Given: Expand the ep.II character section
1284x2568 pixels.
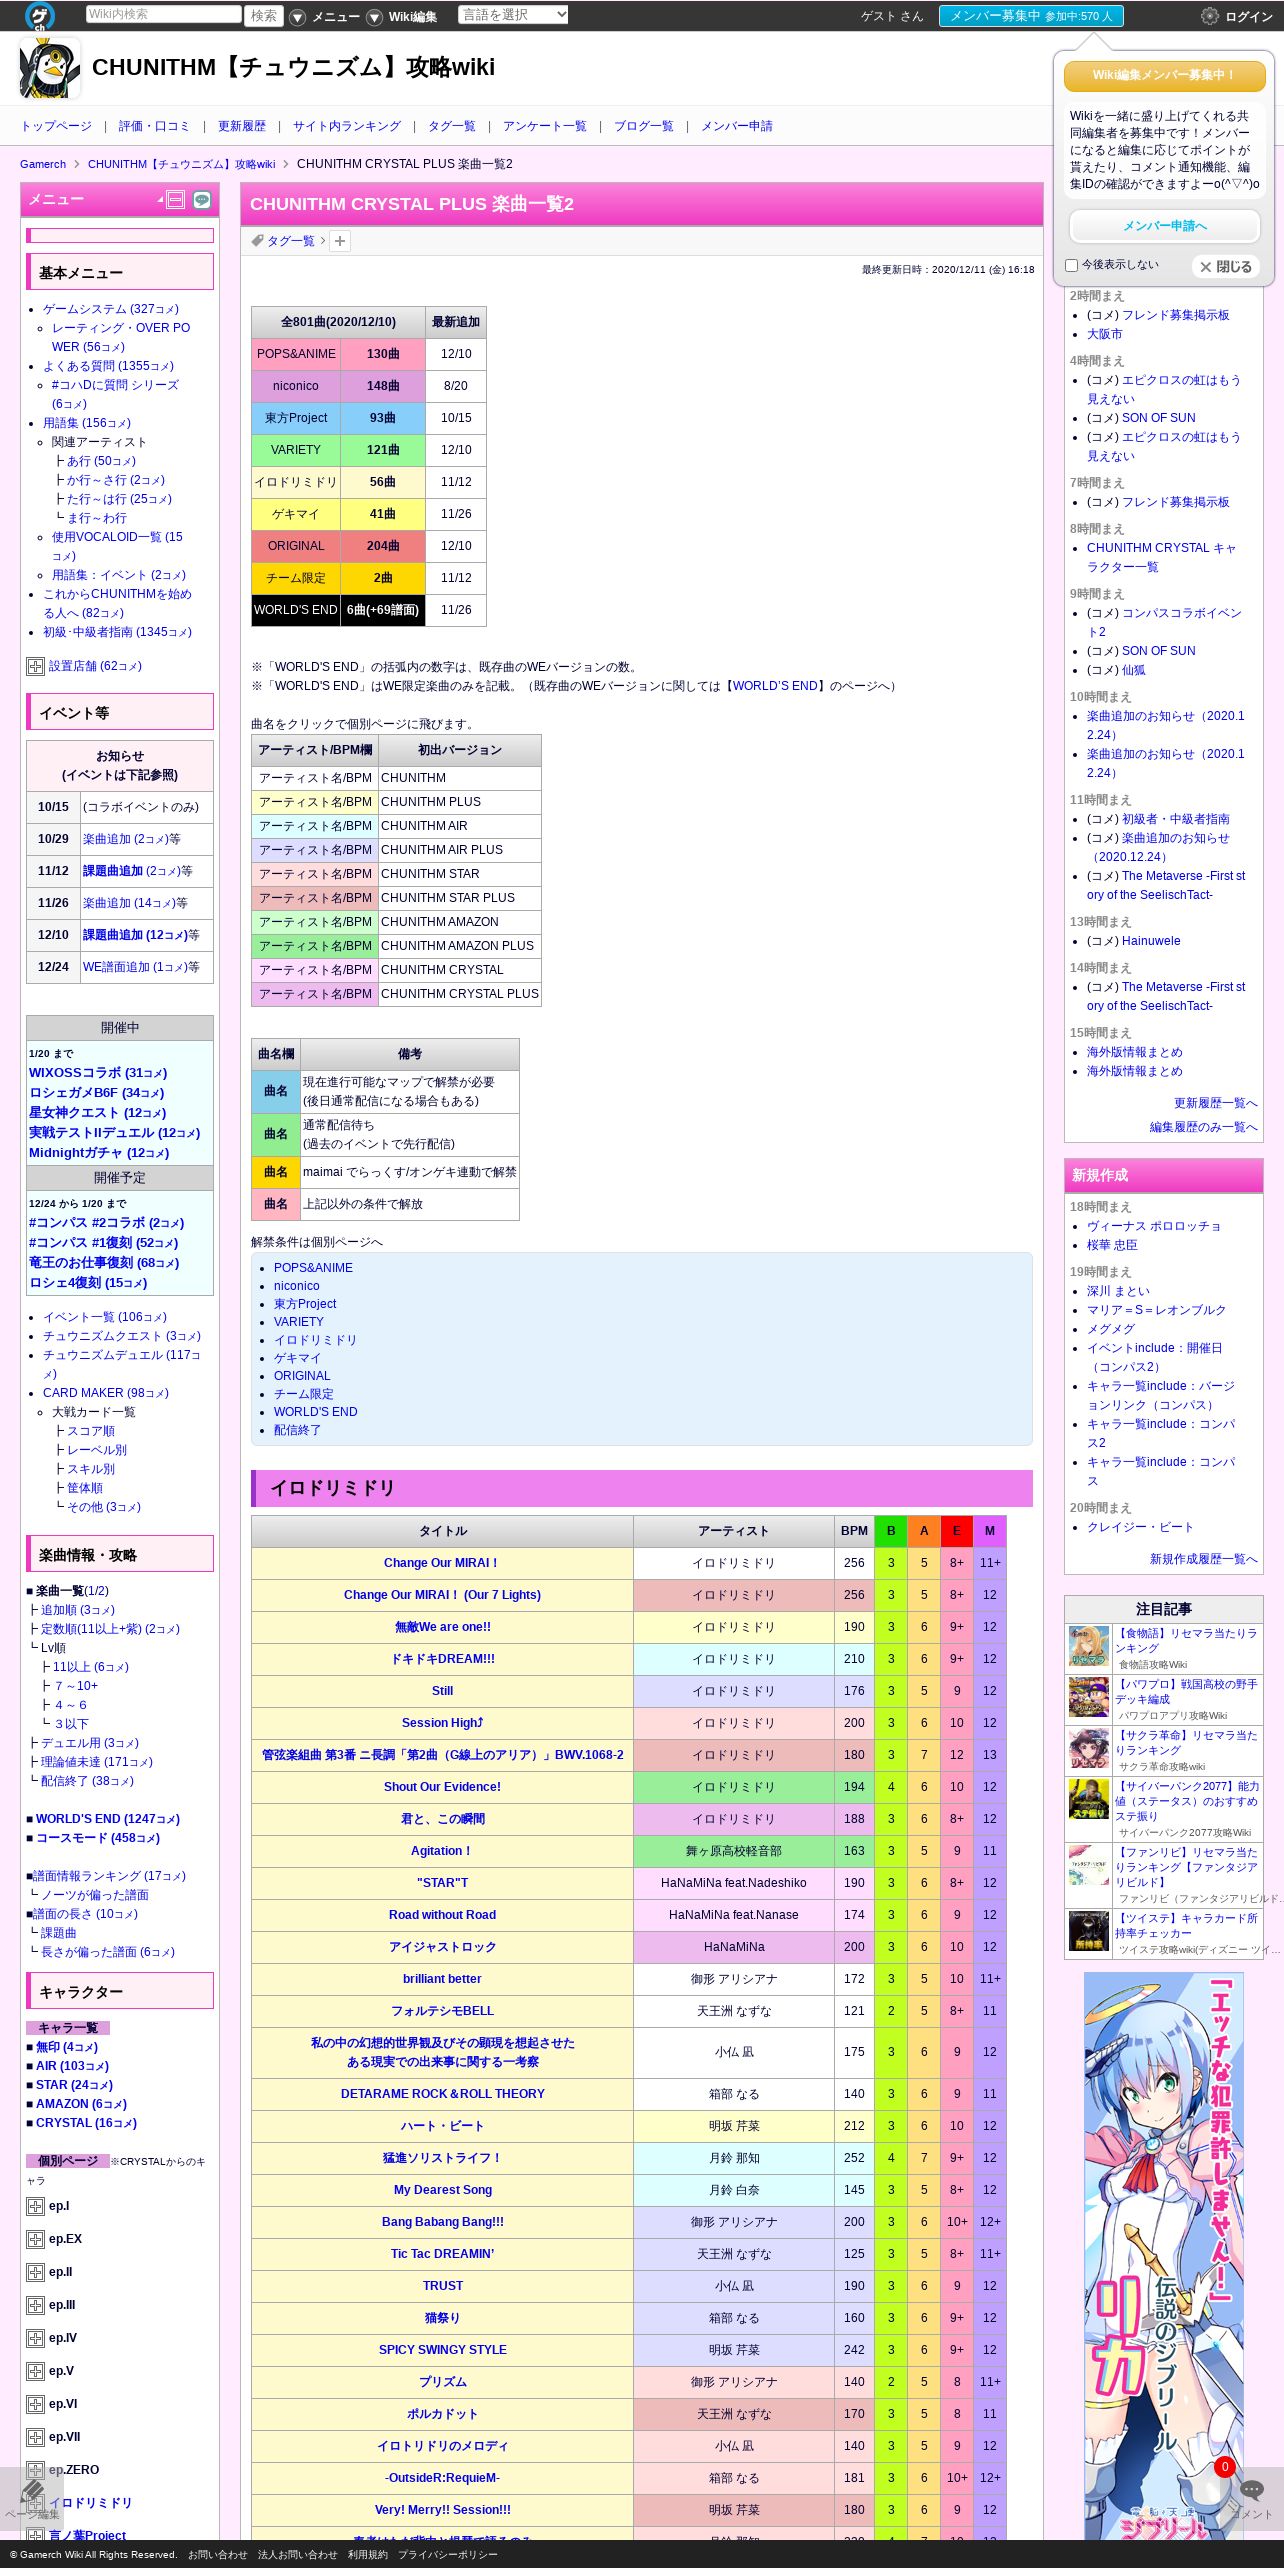Looking at the screenshot, I should [35, 2272].
